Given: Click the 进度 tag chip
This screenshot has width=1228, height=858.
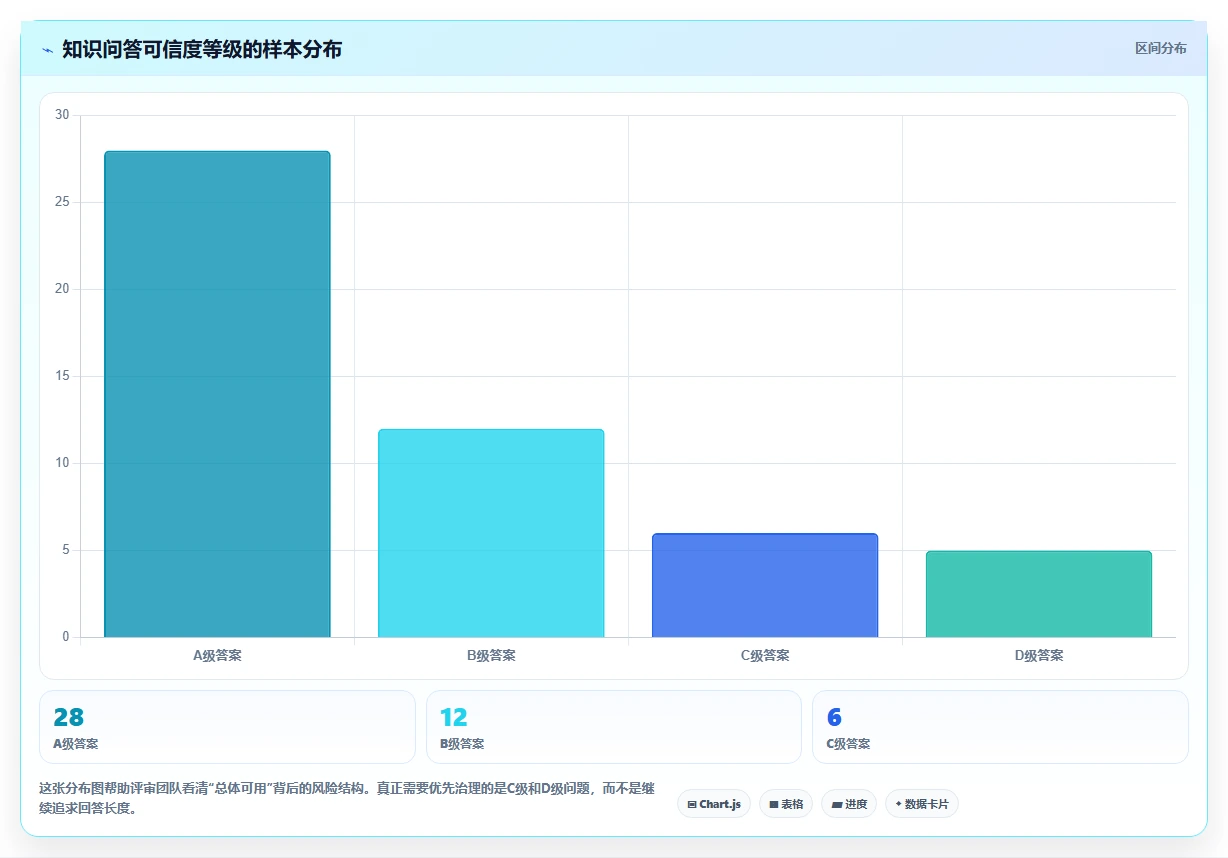Looking at the screenshot, I should coord(849,804).
